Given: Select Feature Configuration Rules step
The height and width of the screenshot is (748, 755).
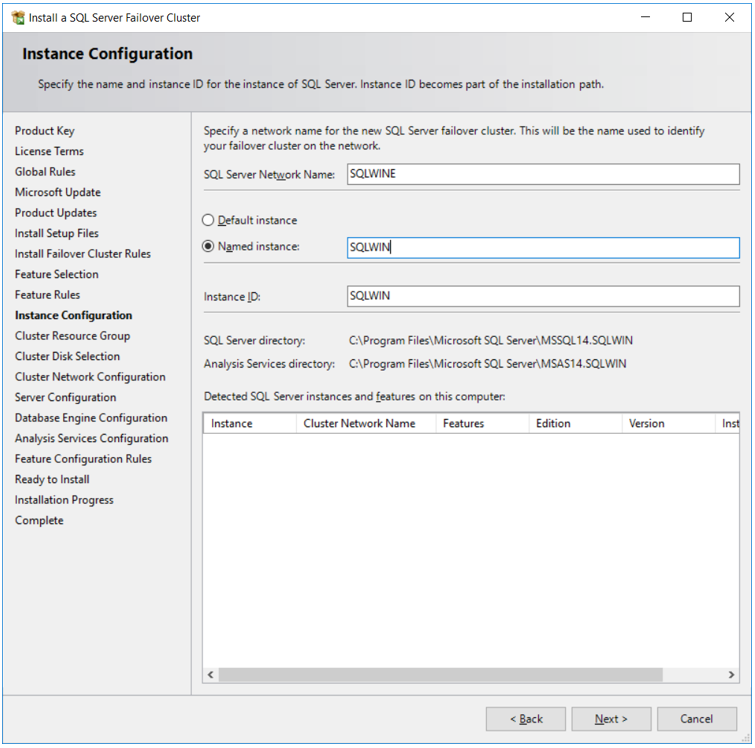Looking at the screenshot, I should (x=83, y=459).
